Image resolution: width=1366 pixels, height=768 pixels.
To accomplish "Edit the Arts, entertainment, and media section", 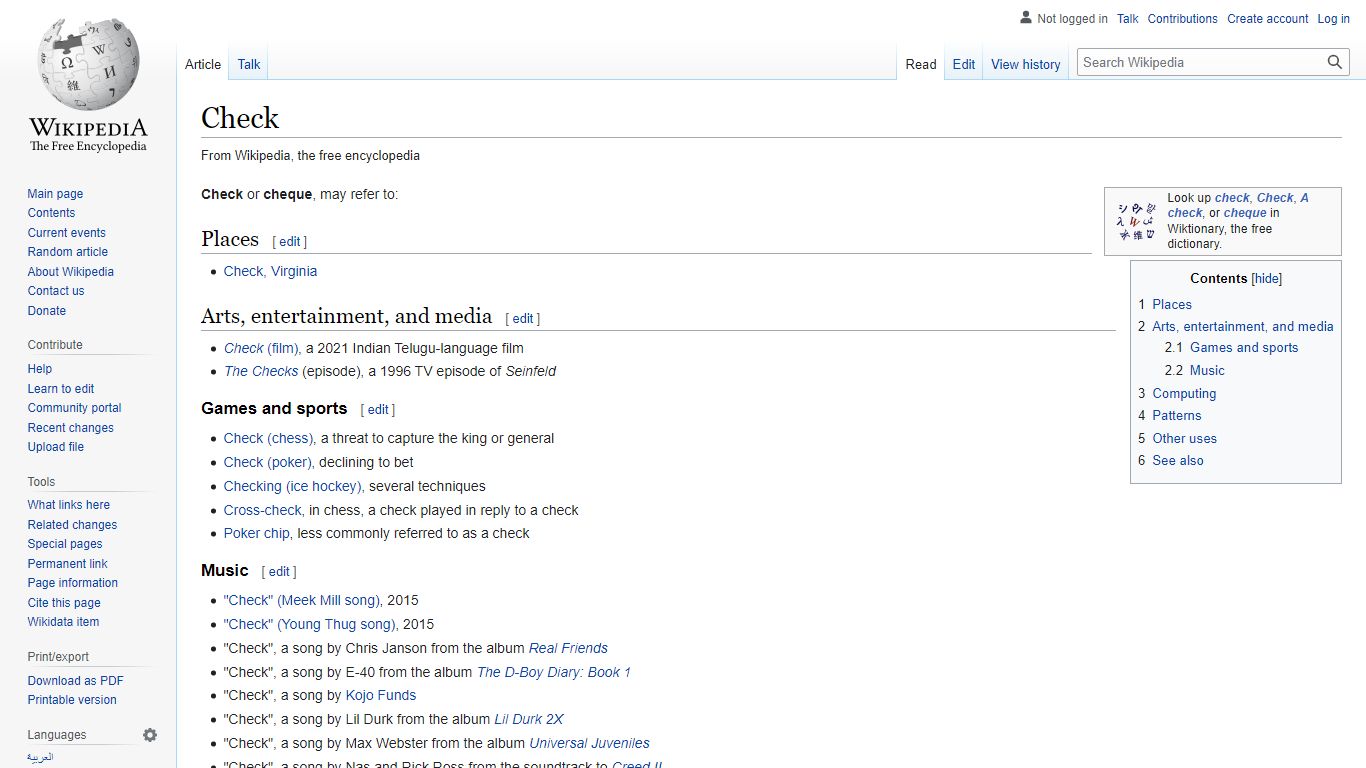I will tap(523, 319).
